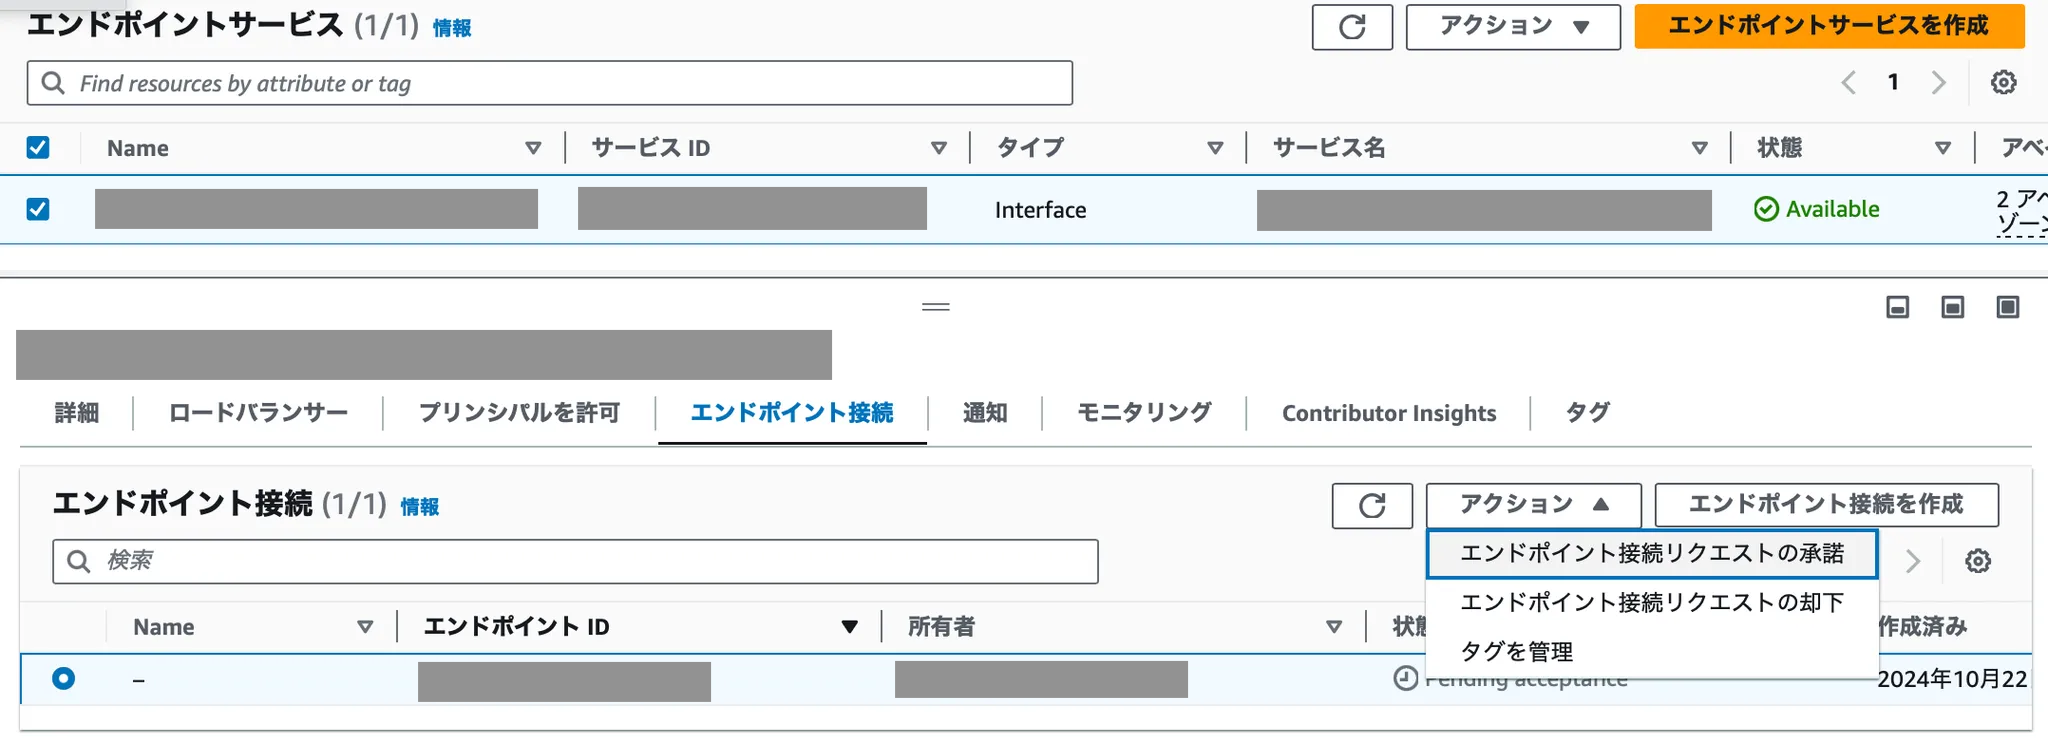Open the タグ tab
This screenshot has width=2048, height=749.
click(1587, 413)
